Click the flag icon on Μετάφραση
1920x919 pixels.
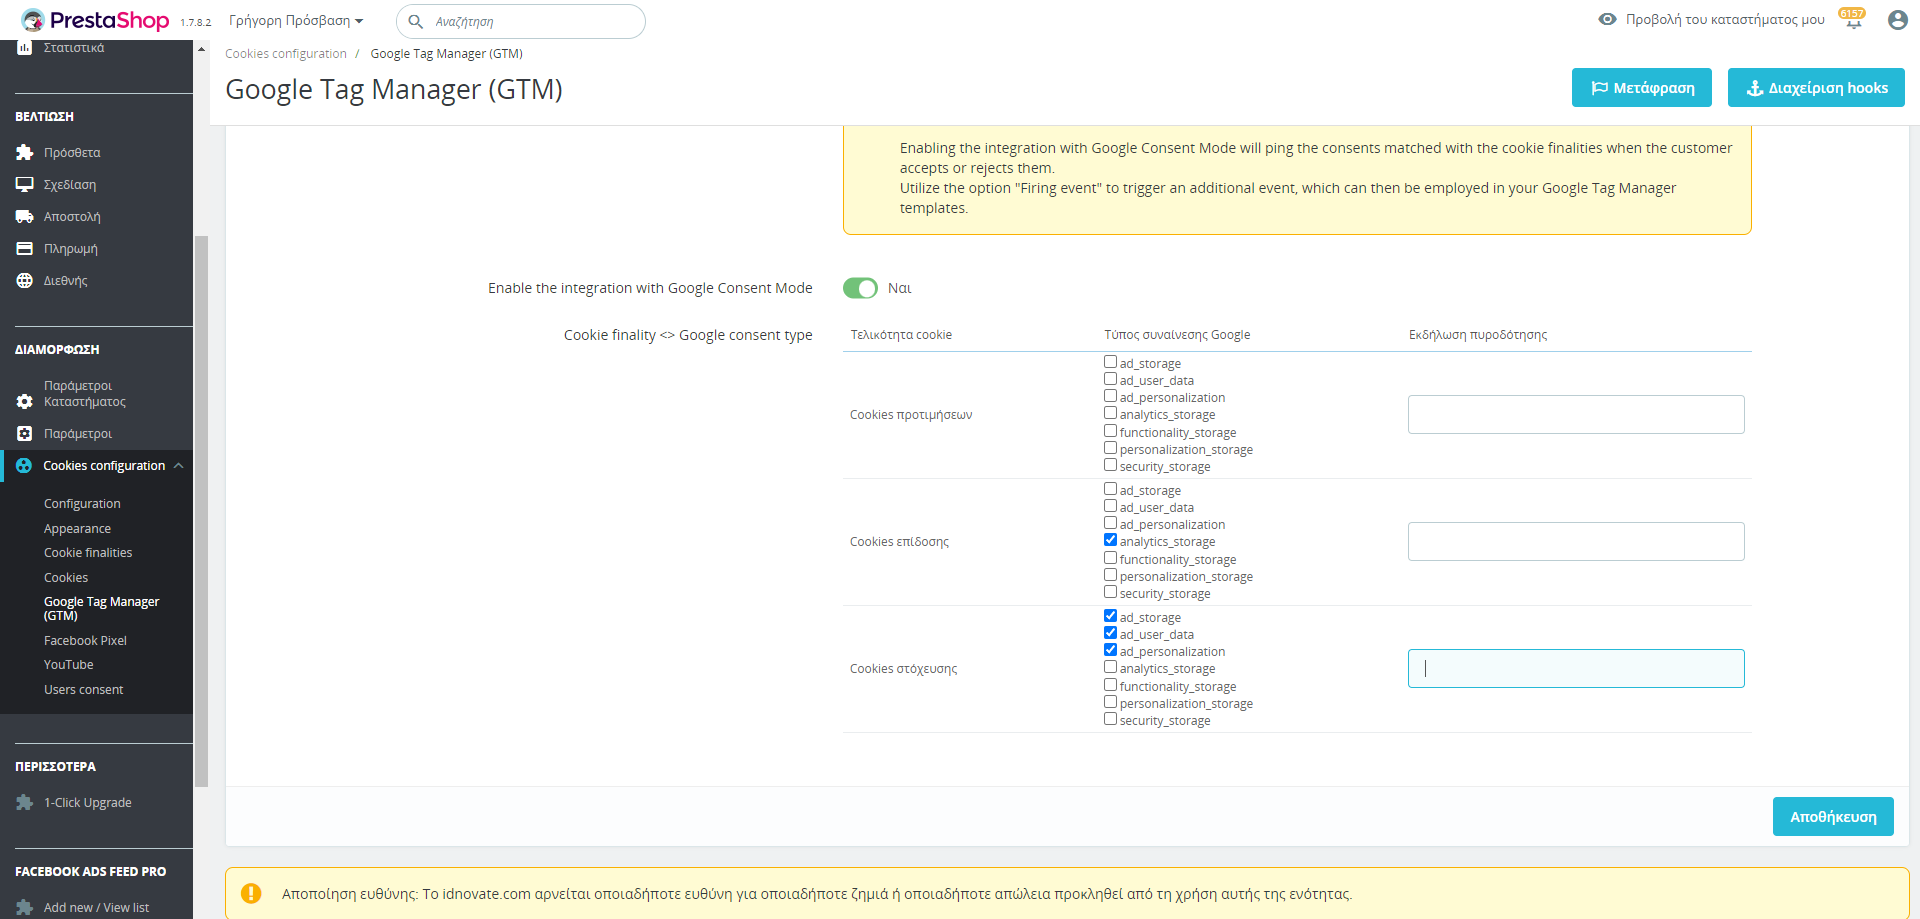click(x=1599, y=88)
